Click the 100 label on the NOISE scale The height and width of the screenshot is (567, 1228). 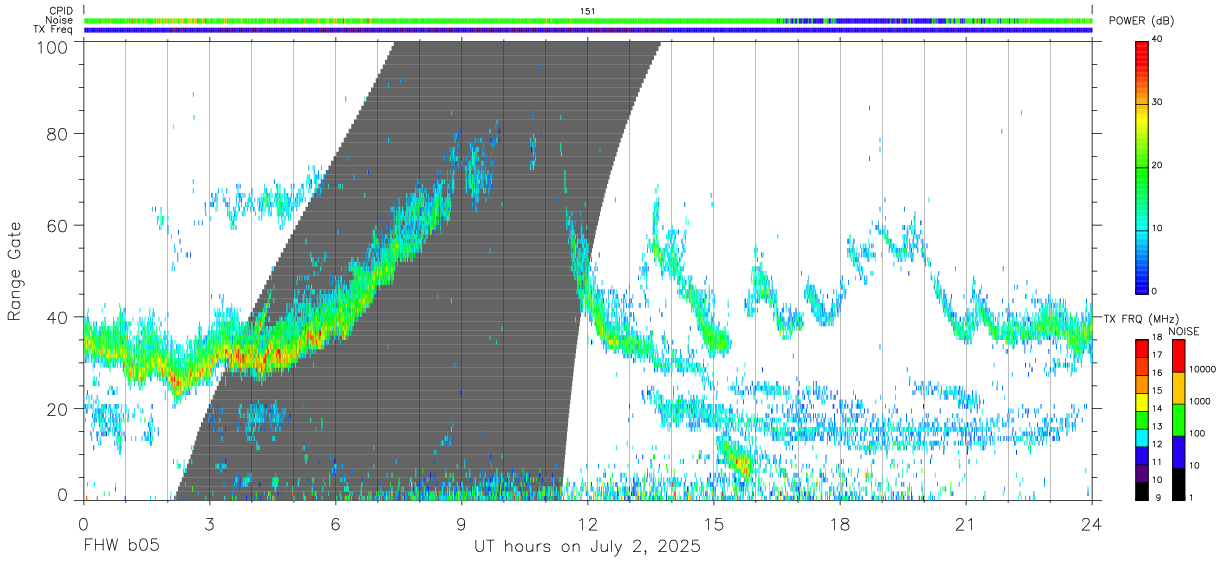1198,434
